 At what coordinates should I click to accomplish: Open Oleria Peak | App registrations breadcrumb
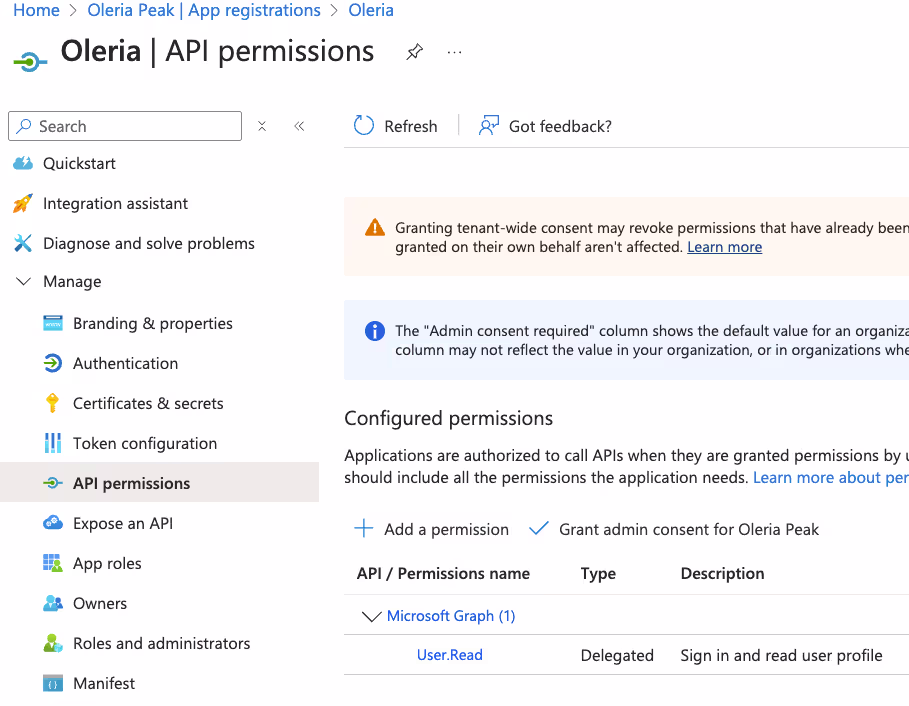pyautogui.click(x=203, y=10)
